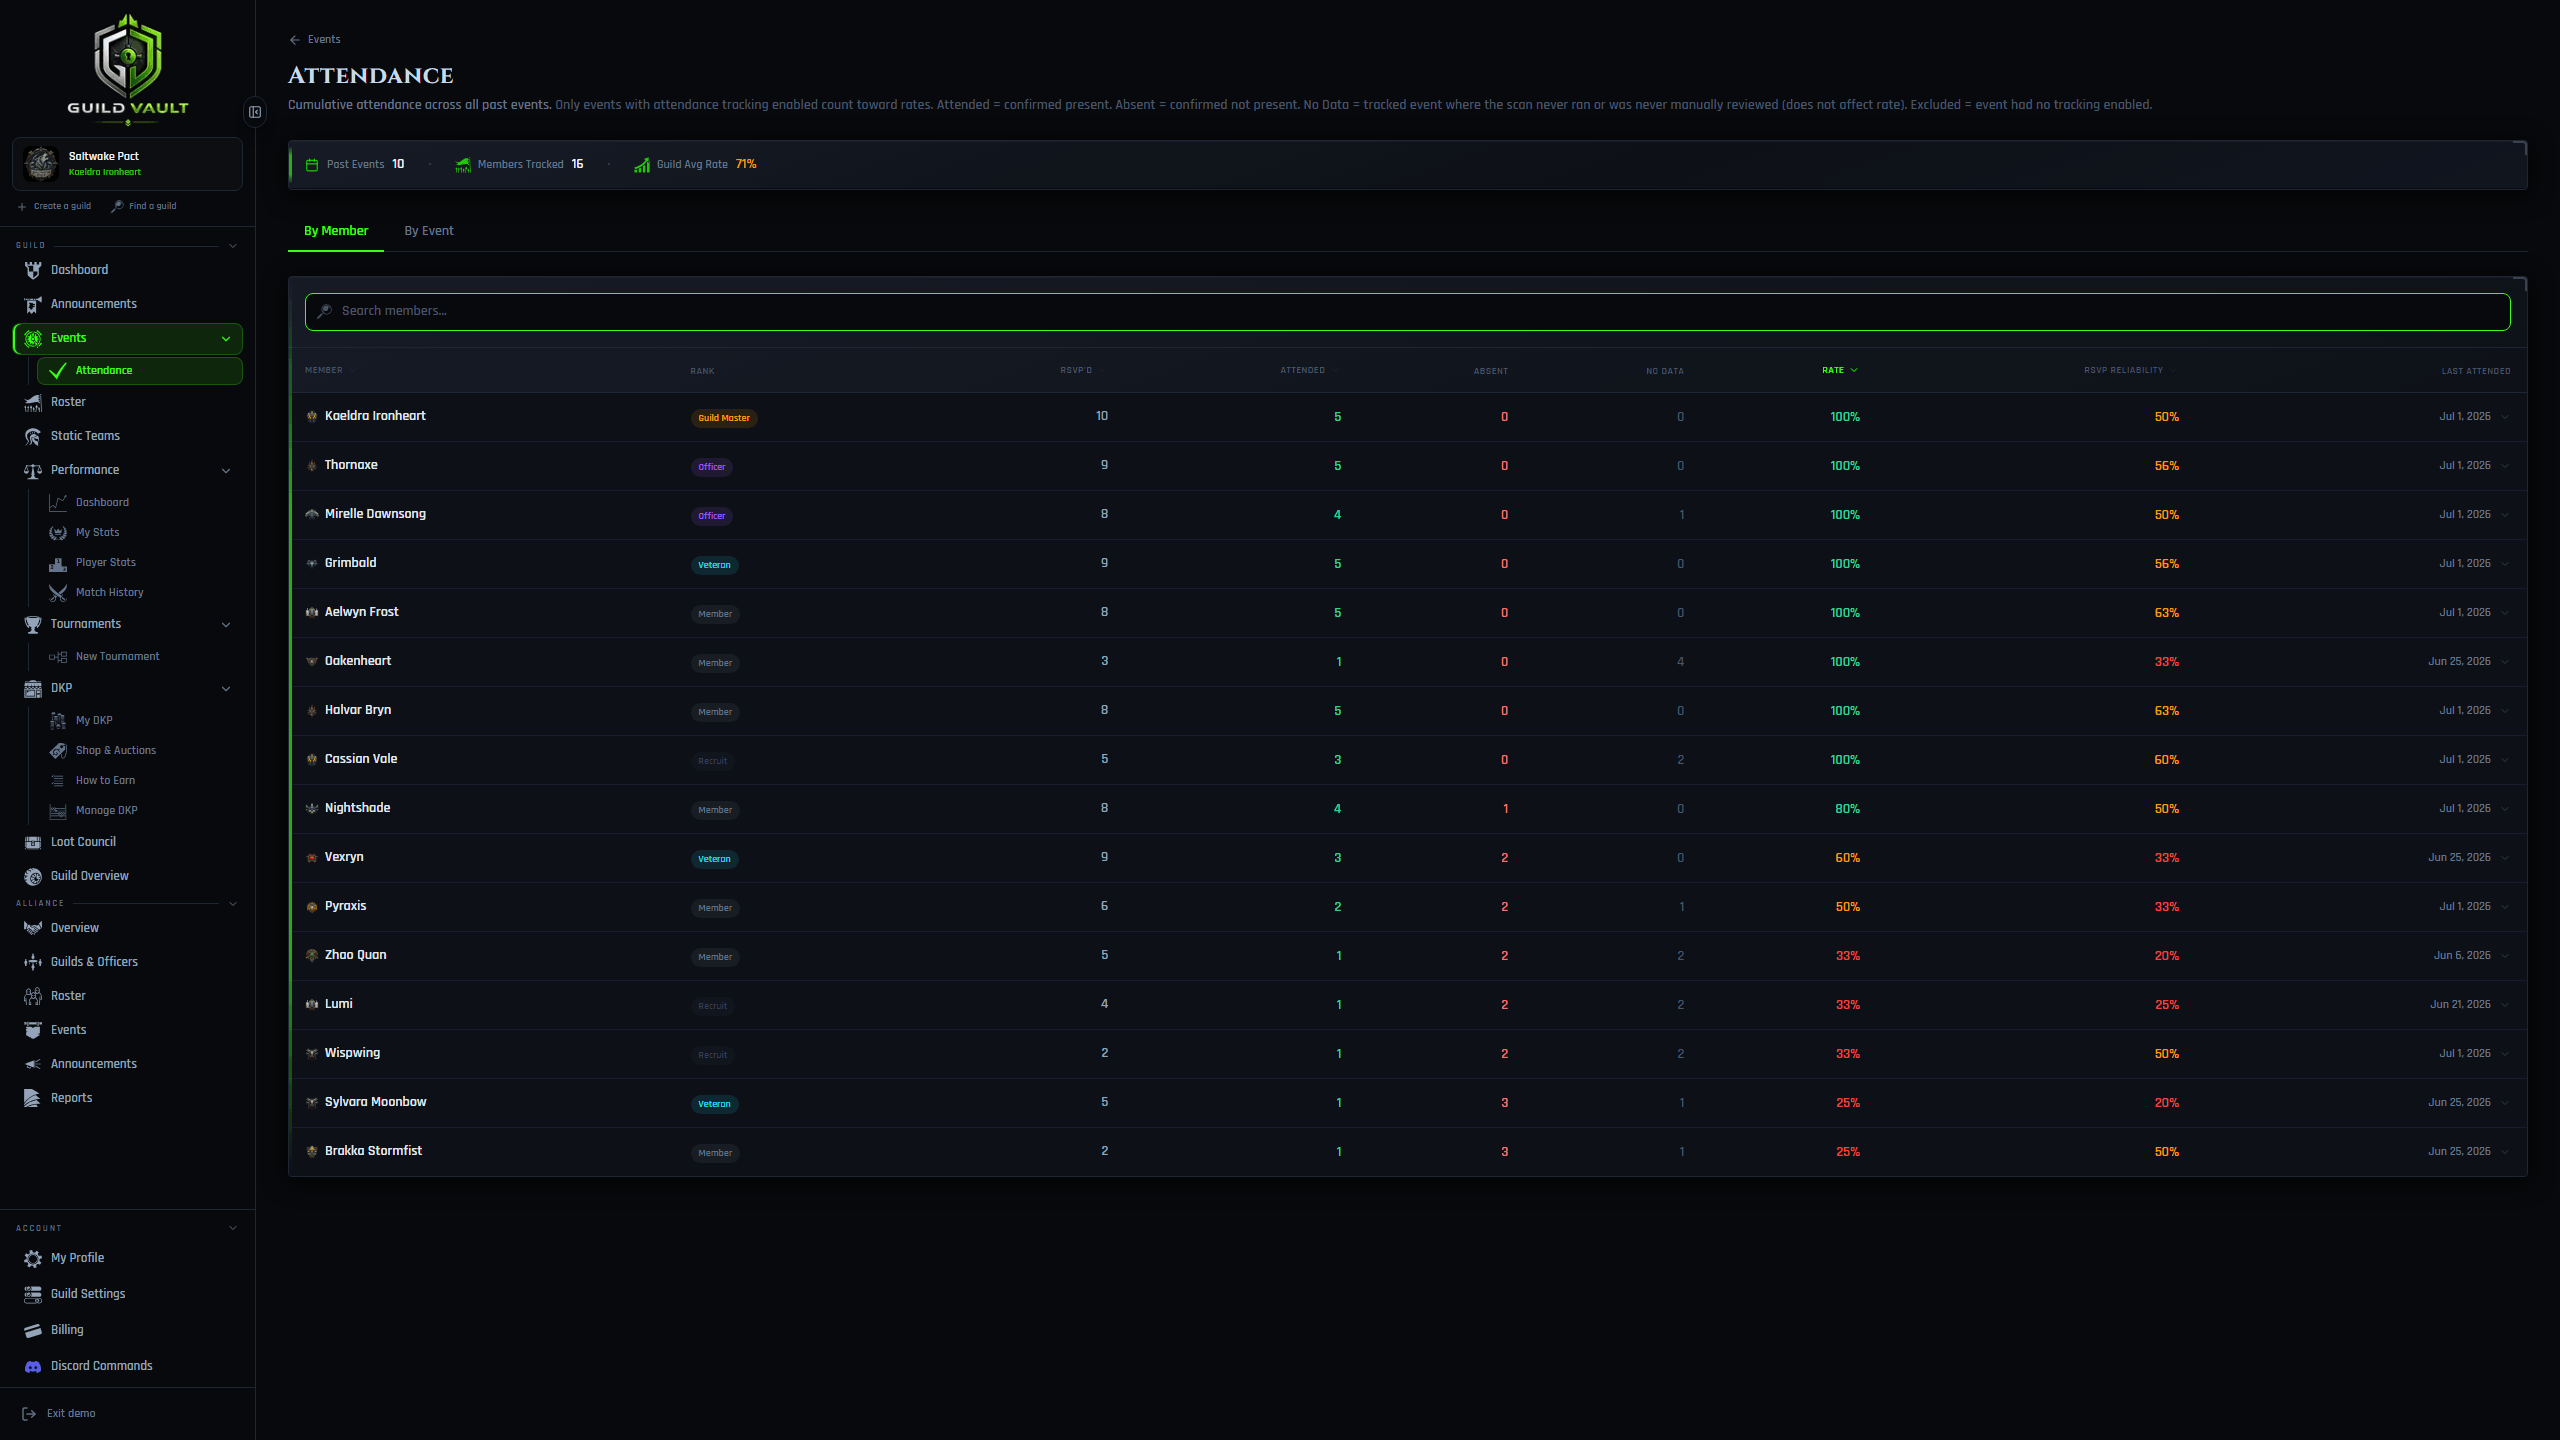Collapse the Performance submenu chevron

226,471
